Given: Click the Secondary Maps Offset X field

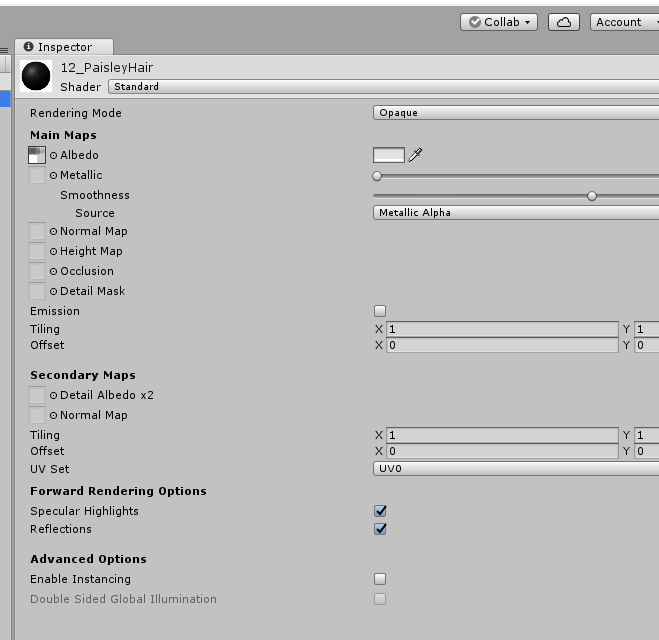Looking at the screenshot, I should [x=502, y=451].
